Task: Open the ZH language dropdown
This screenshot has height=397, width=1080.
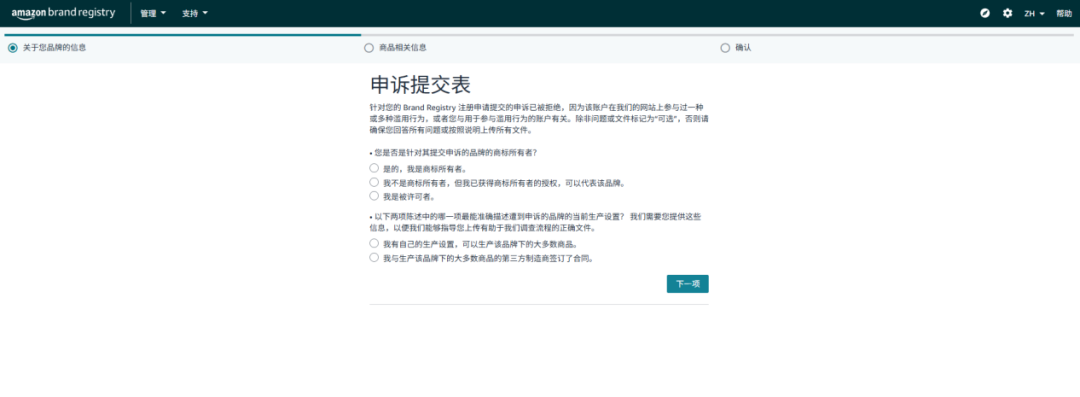Action: click(x=1034, y=13)
